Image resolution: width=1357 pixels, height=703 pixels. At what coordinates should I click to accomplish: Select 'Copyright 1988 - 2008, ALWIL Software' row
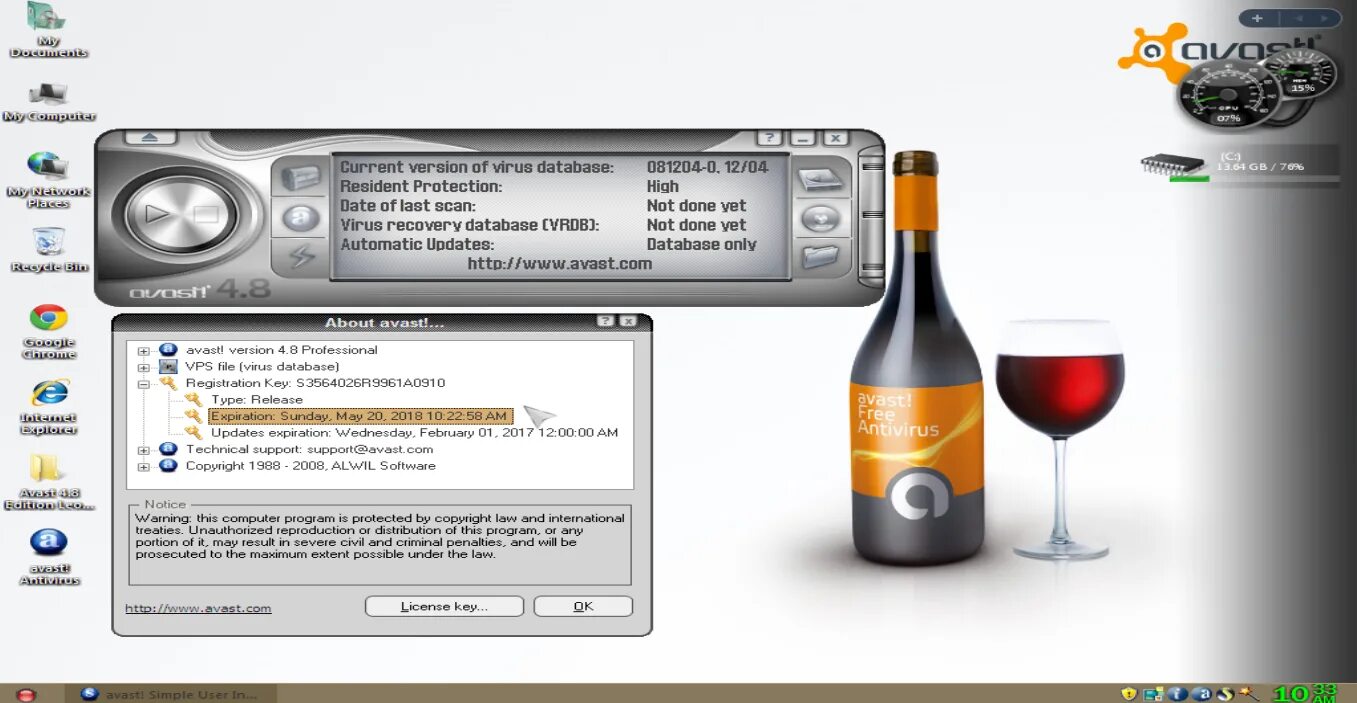coord(310,466)
